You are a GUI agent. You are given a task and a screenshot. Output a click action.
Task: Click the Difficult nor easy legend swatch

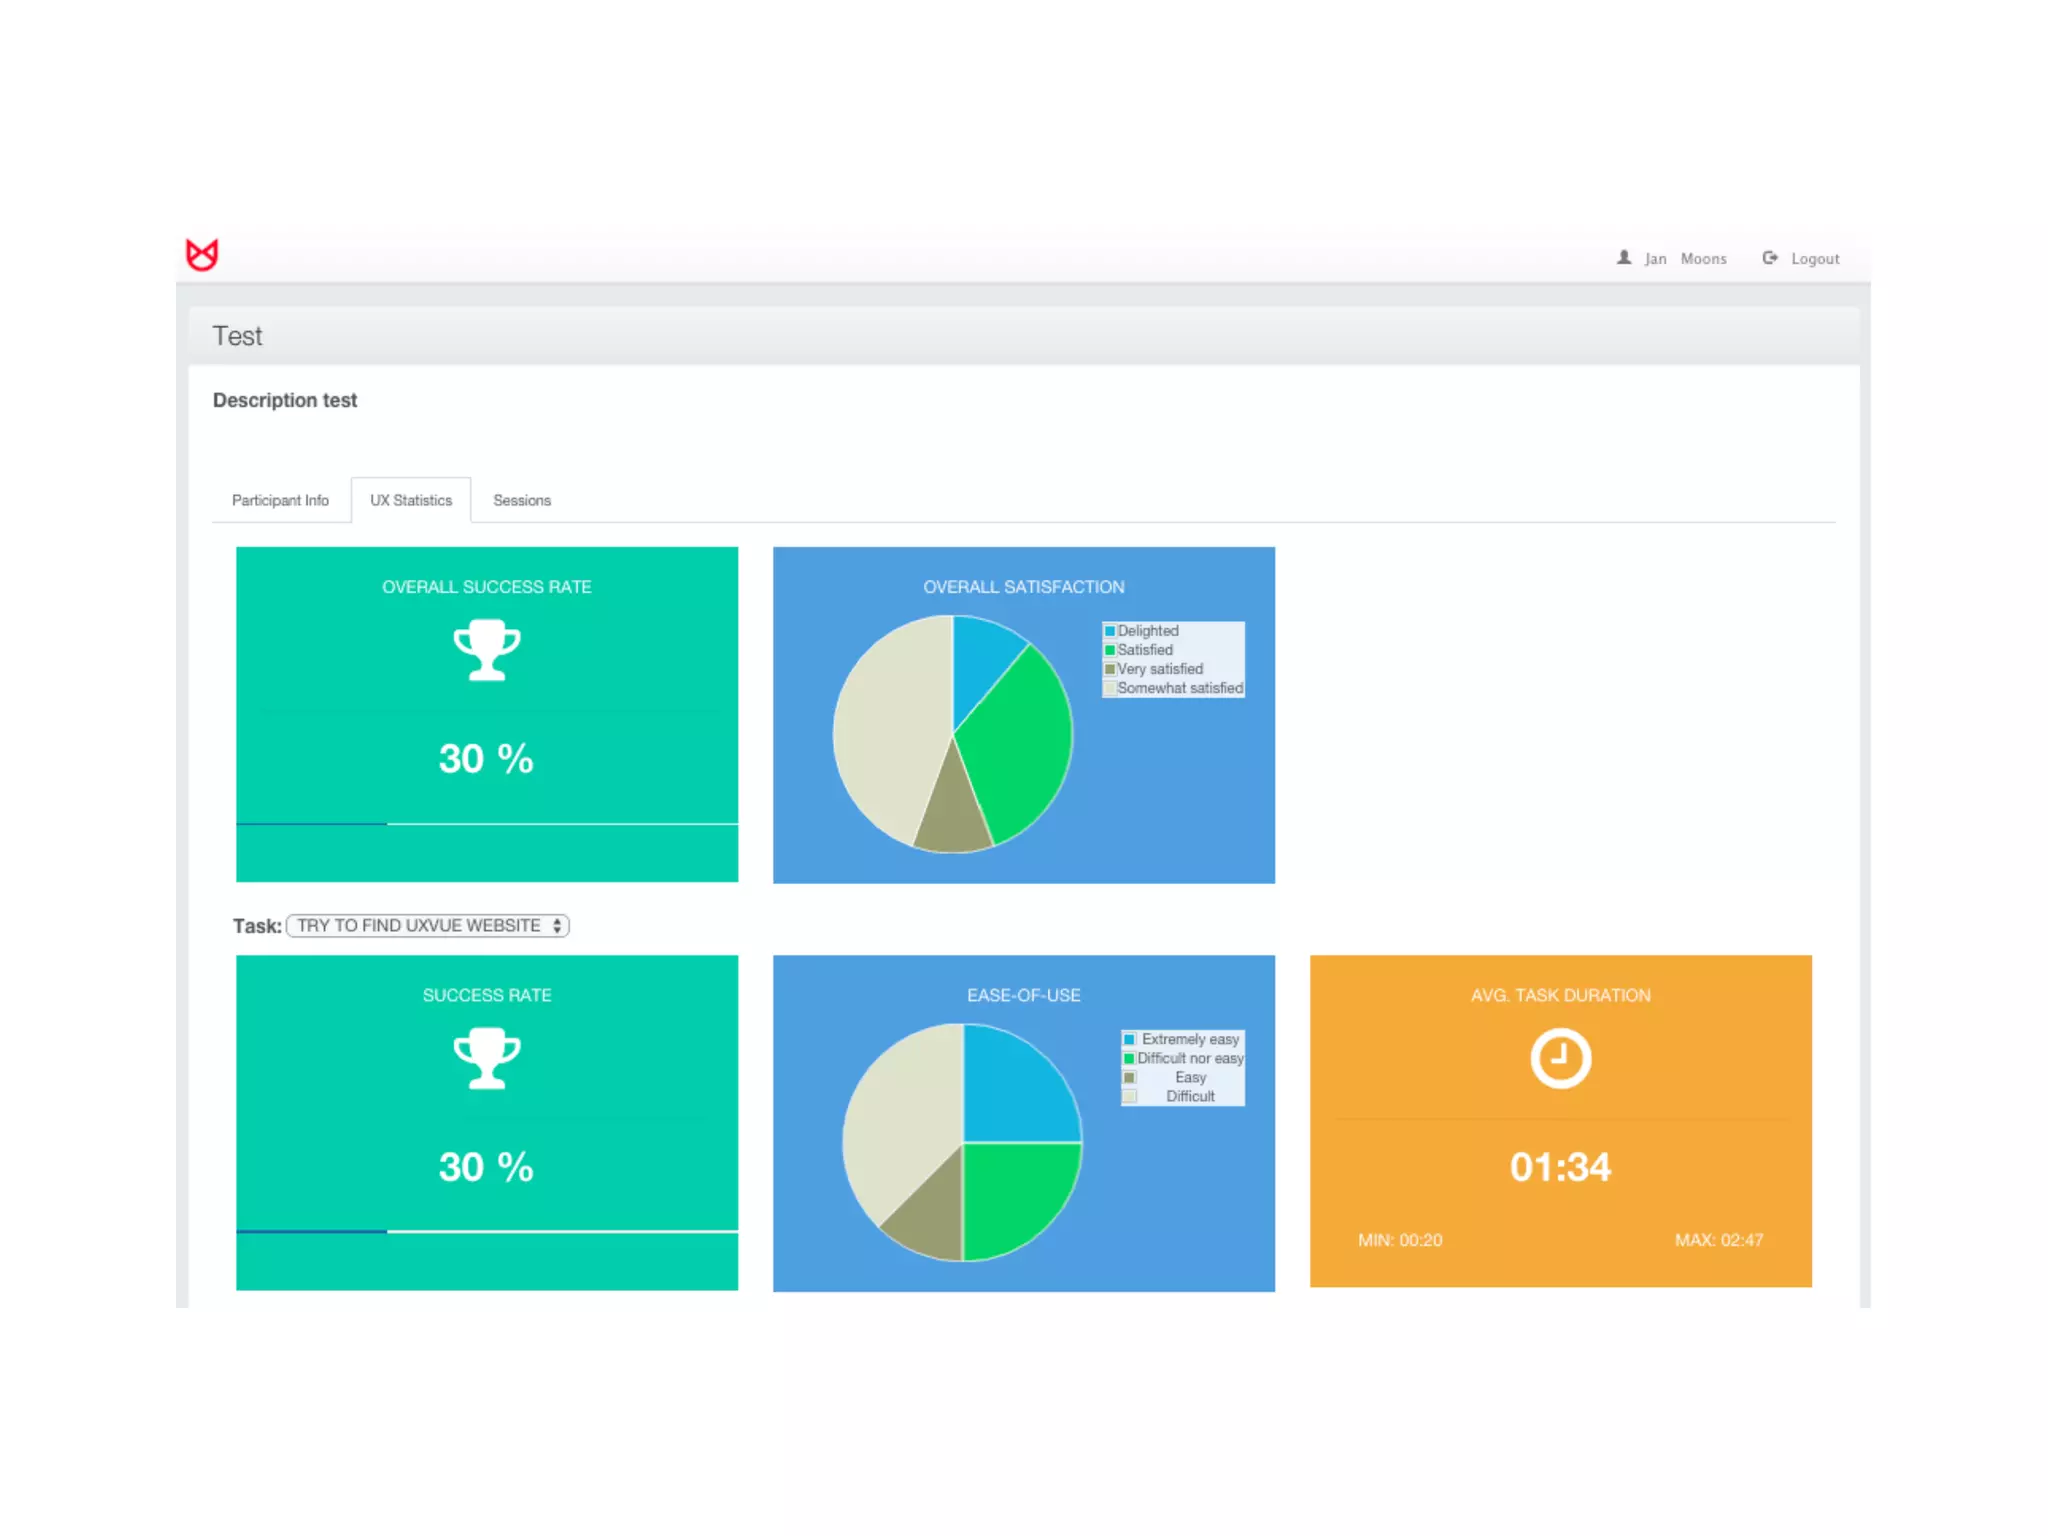(x=1129, y=1058)
